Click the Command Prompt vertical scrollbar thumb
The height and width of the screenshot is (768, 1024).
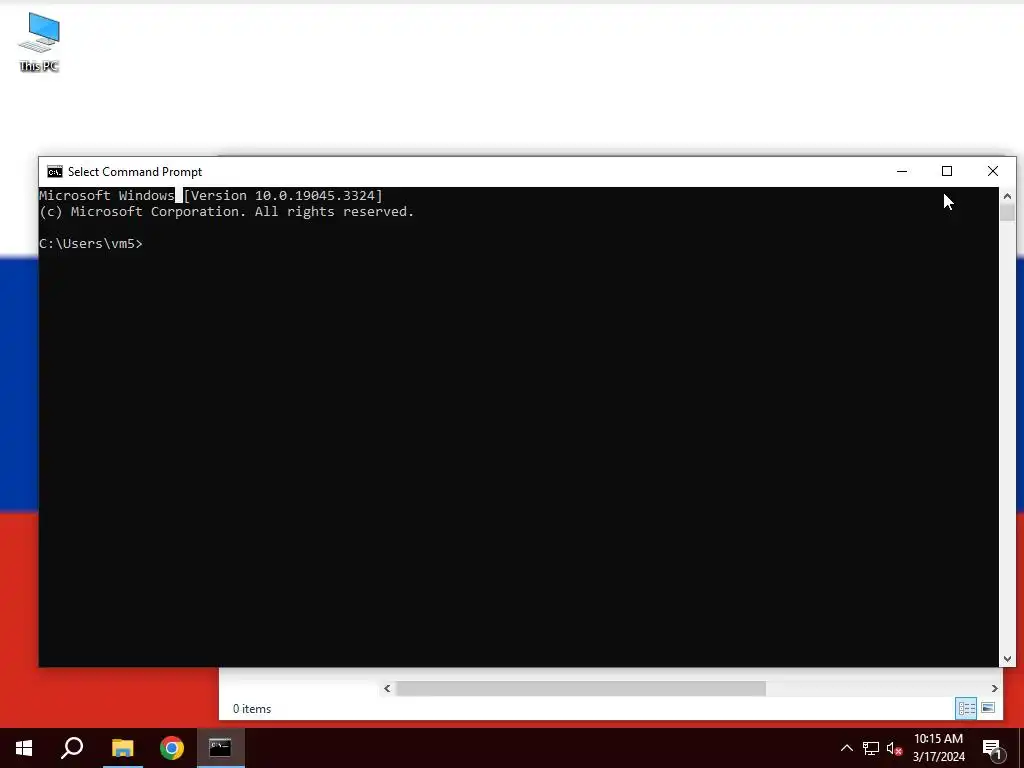(1007, 212)
